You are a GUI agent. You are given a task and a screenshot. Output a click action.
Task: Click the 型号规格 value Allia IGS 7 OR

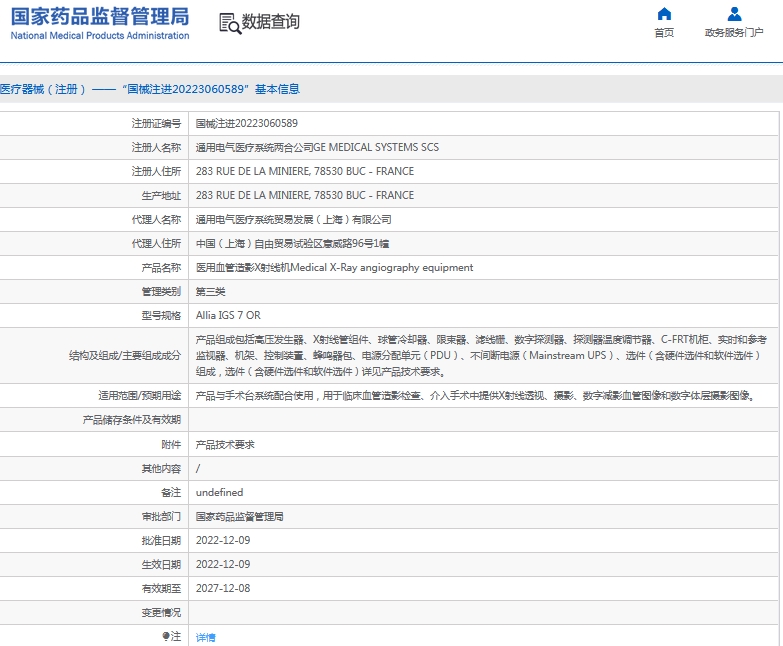click(x=228, y=316)
